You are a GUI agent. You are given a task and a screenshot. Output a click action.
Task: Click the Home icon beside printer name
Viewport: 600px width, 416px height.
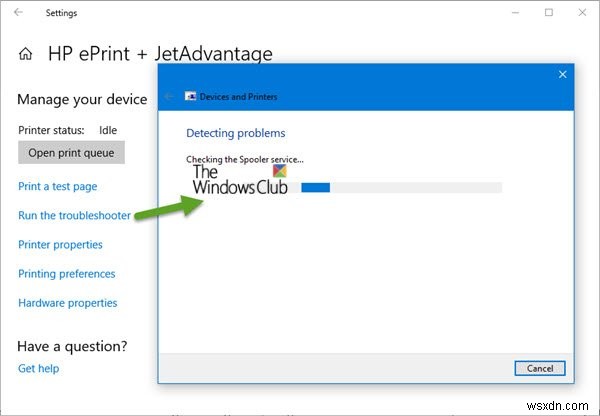pos(25,55)
